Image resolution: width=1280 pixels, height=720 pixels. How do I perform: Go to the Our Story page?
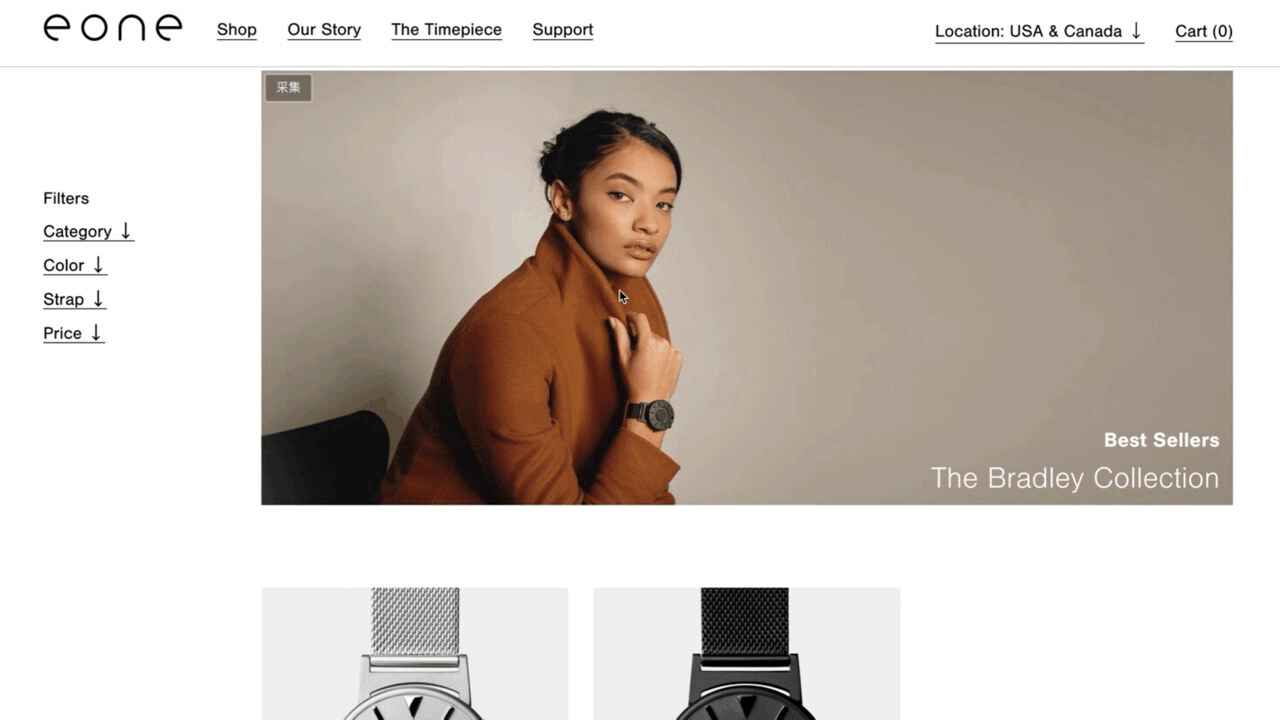pyautogui.click(x=324, y=30)
